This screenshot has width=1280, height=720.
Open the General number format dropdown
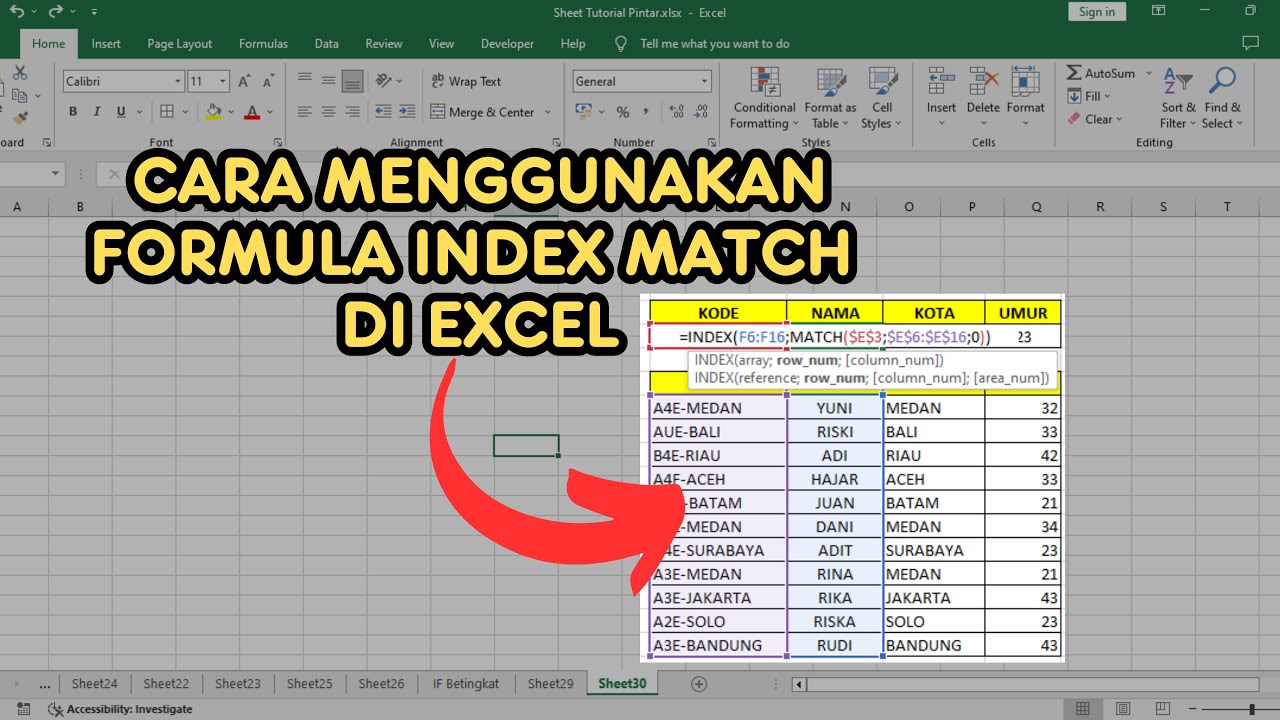pos(705,82)
